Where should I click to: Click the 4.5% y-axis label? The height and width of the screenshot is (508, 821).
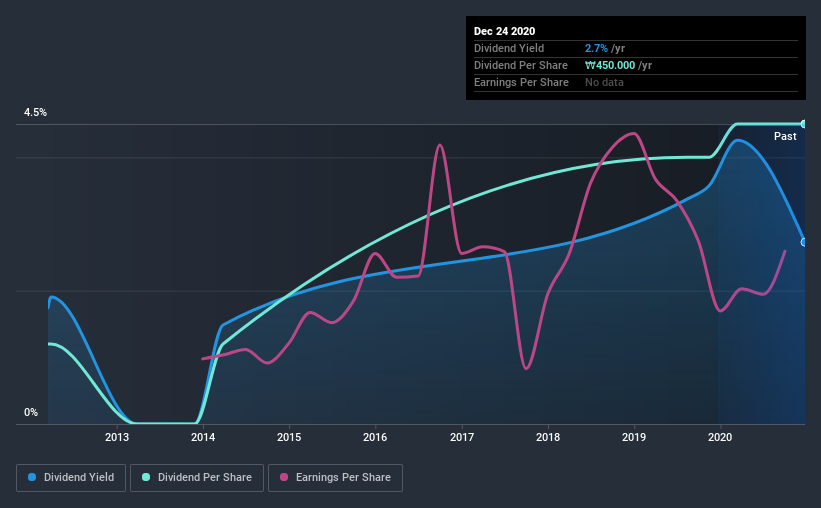point(35,113)
